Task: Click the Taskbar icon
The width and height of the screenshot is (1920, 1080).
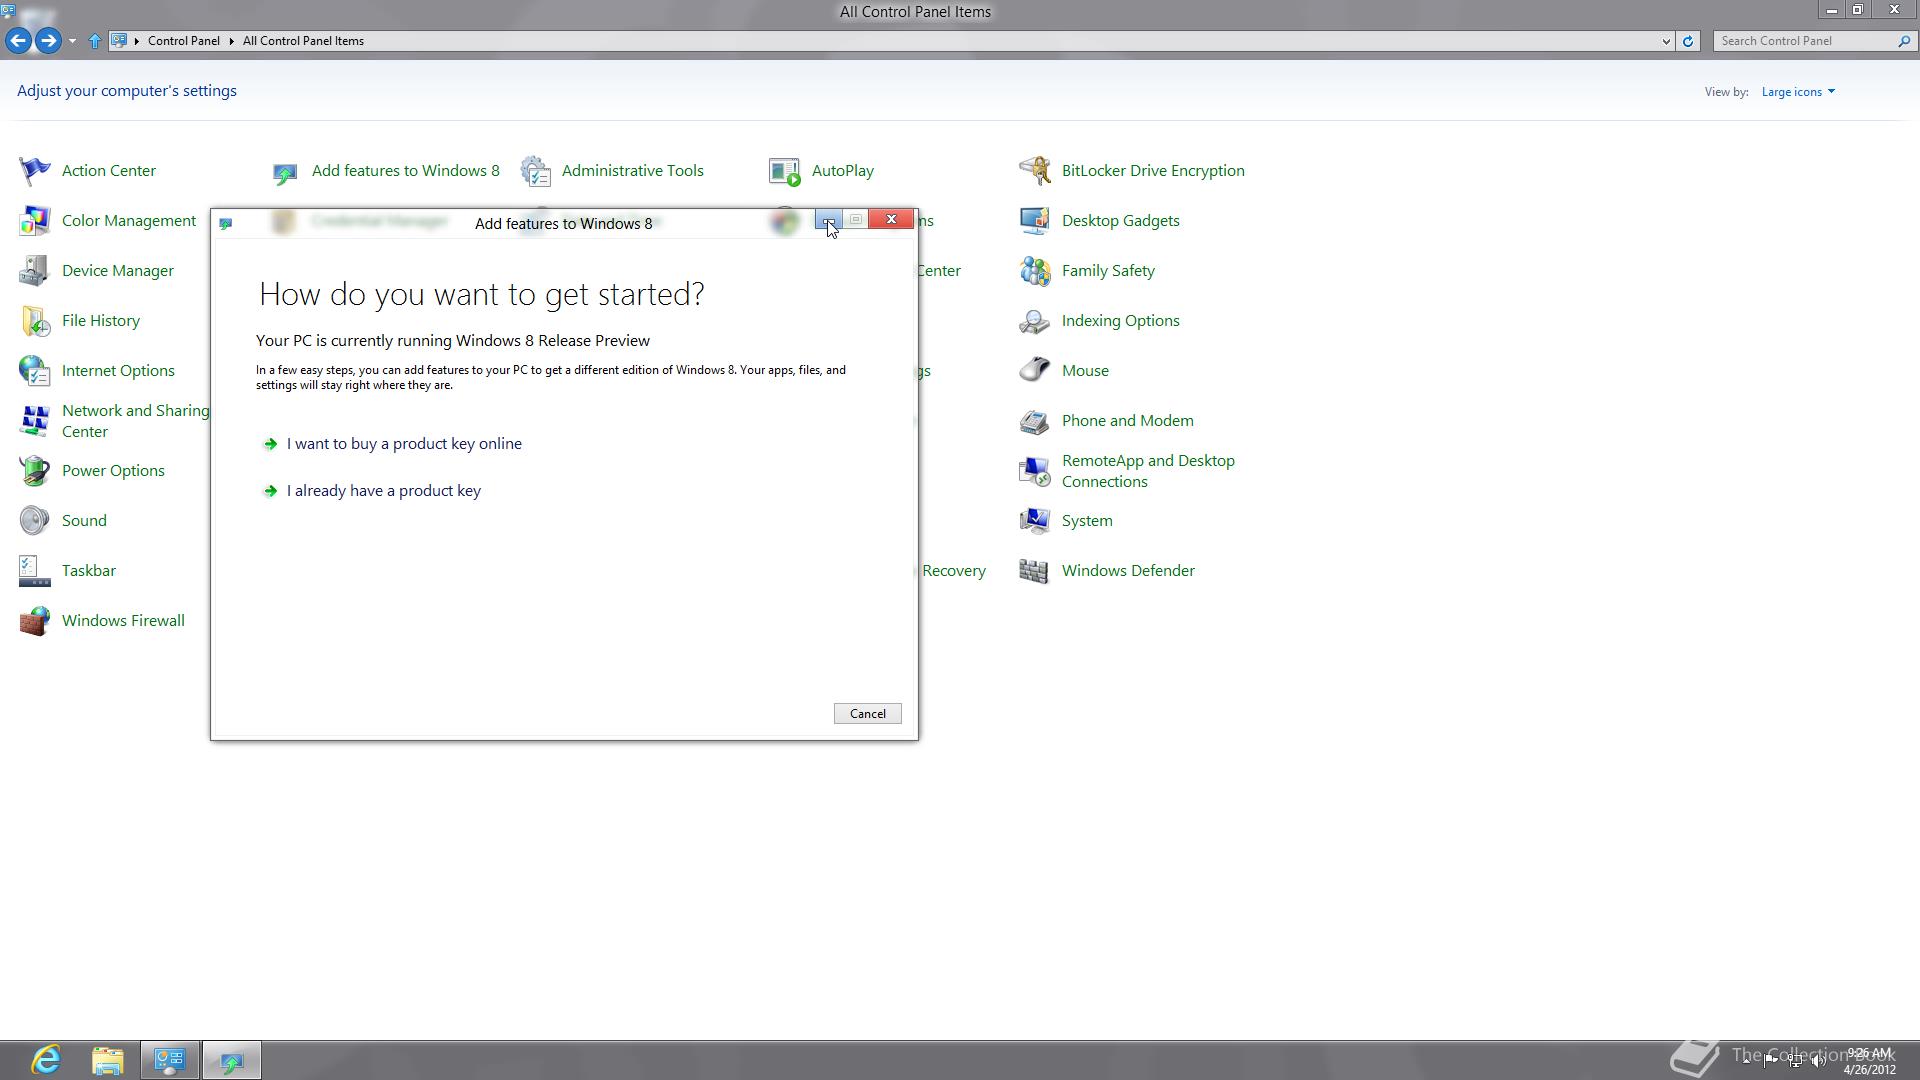Action: (x=35, y=571)
